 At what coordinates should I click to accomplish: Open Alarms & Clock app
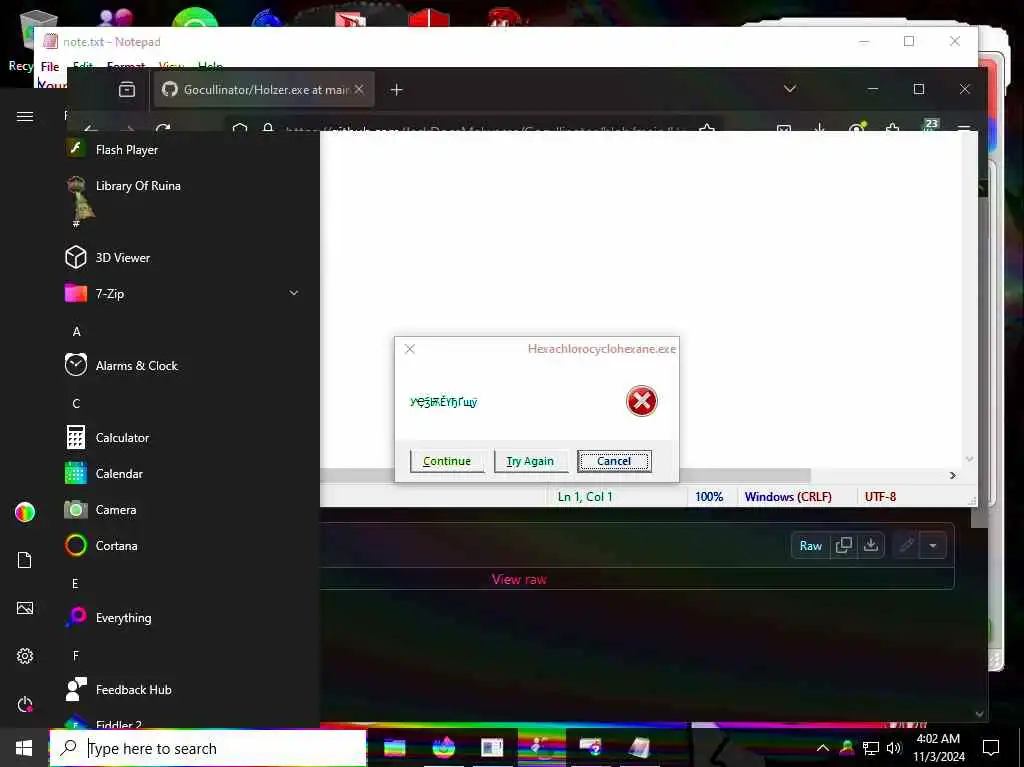136,366
